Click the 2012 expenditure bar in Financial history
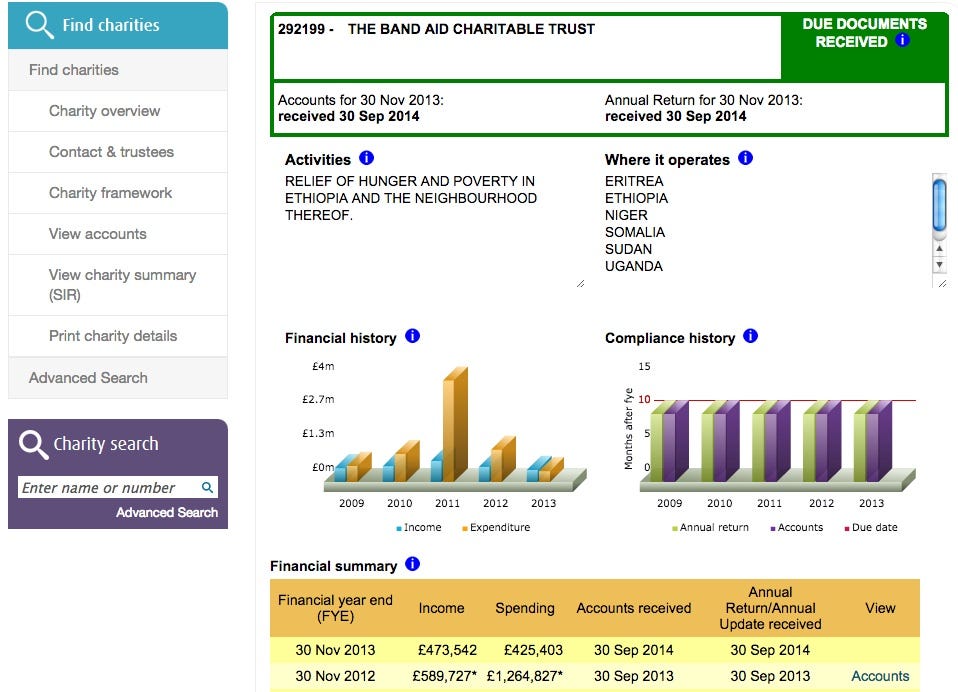Viewport: 958px width, 692px height. point(502,459)
